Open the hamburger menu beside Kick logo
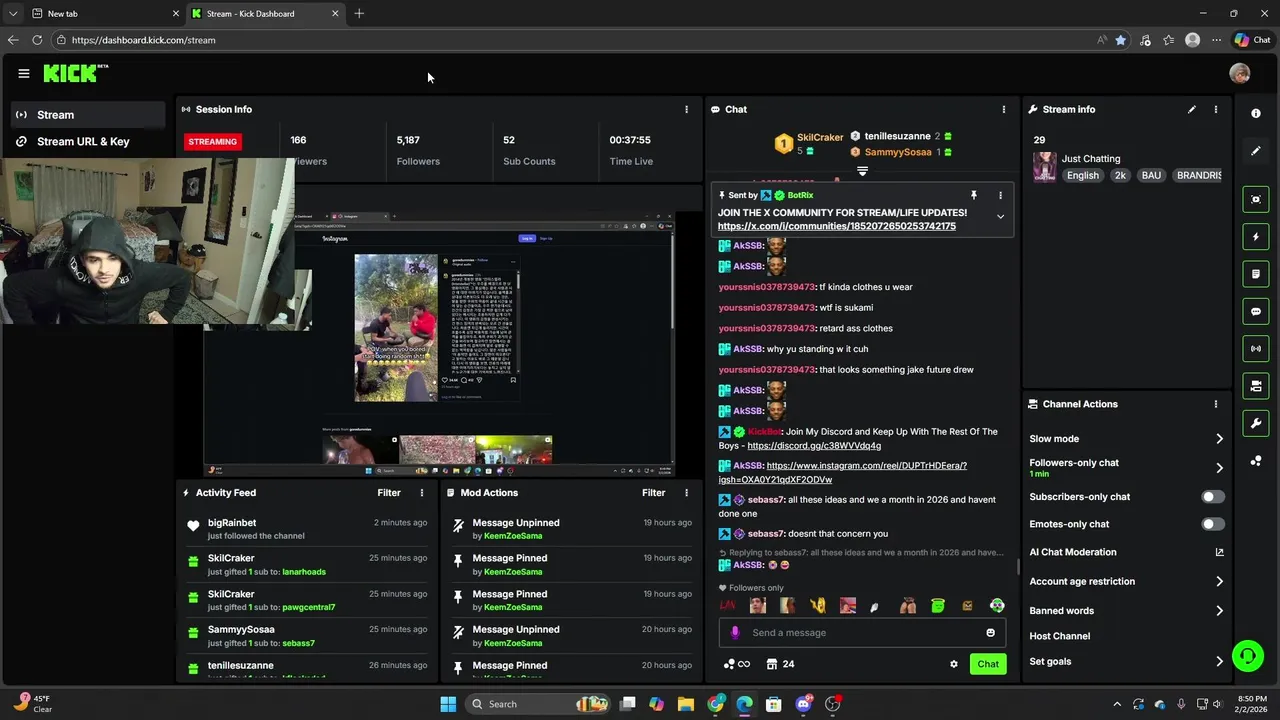The width and height of the screenshot is (1280, 720). 24,73
